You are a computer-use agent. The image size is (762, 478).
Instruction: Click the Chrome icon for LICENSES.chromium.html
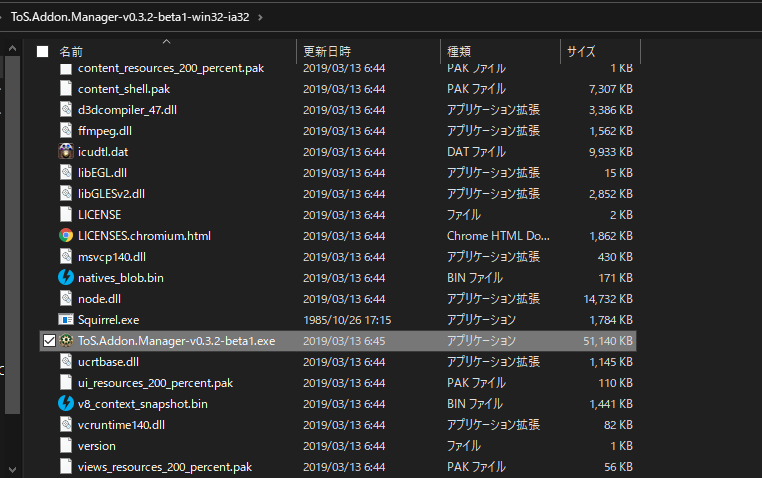[x=66, y=236]
